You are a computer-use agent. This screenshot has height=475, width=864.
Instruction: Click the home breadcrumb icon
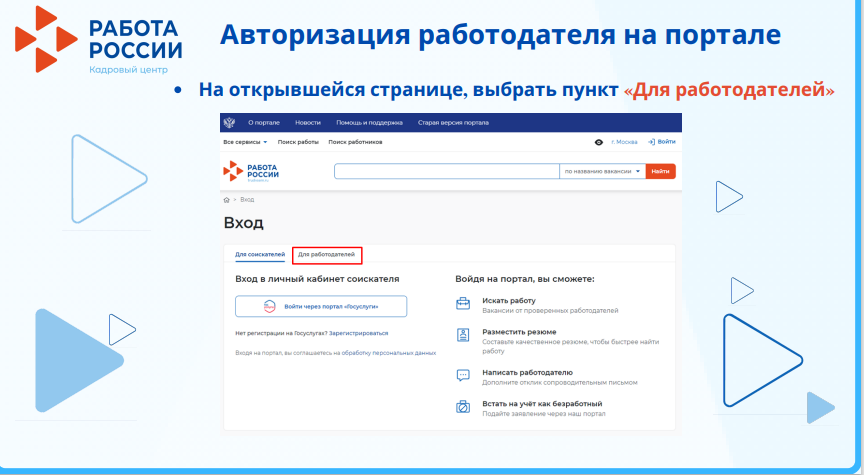click(226, 200)
